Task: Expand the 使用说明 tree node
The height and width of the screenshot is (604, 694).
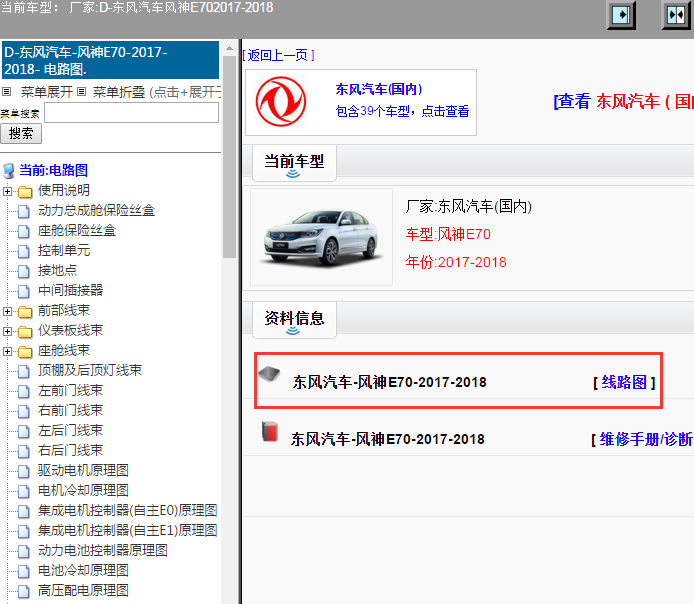Action: (x=7, y=191)
